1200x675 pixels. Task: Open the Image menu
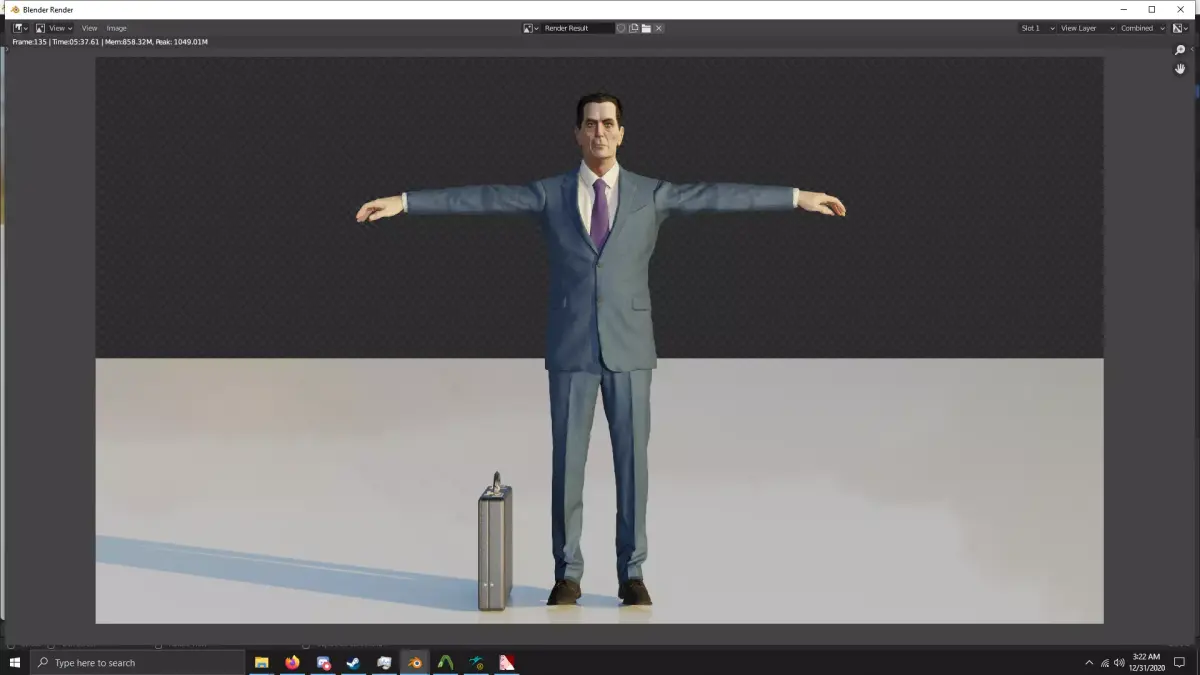click(117, 28)
